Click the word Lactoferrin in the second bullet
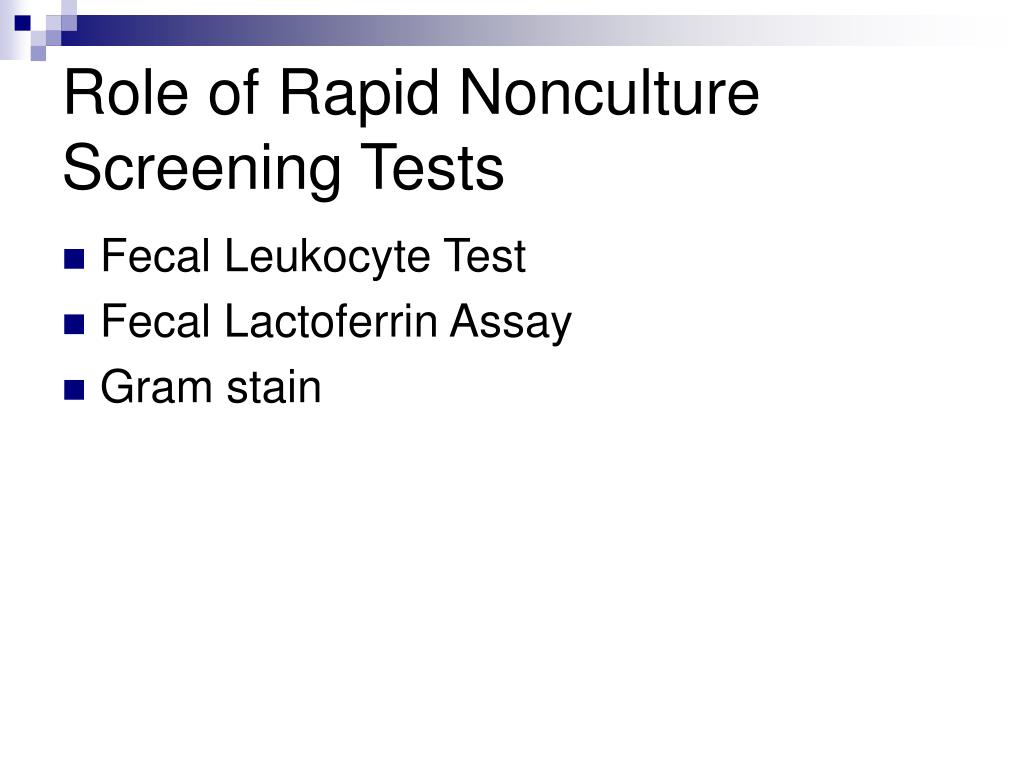1024x768 pixels. point(330,321)
